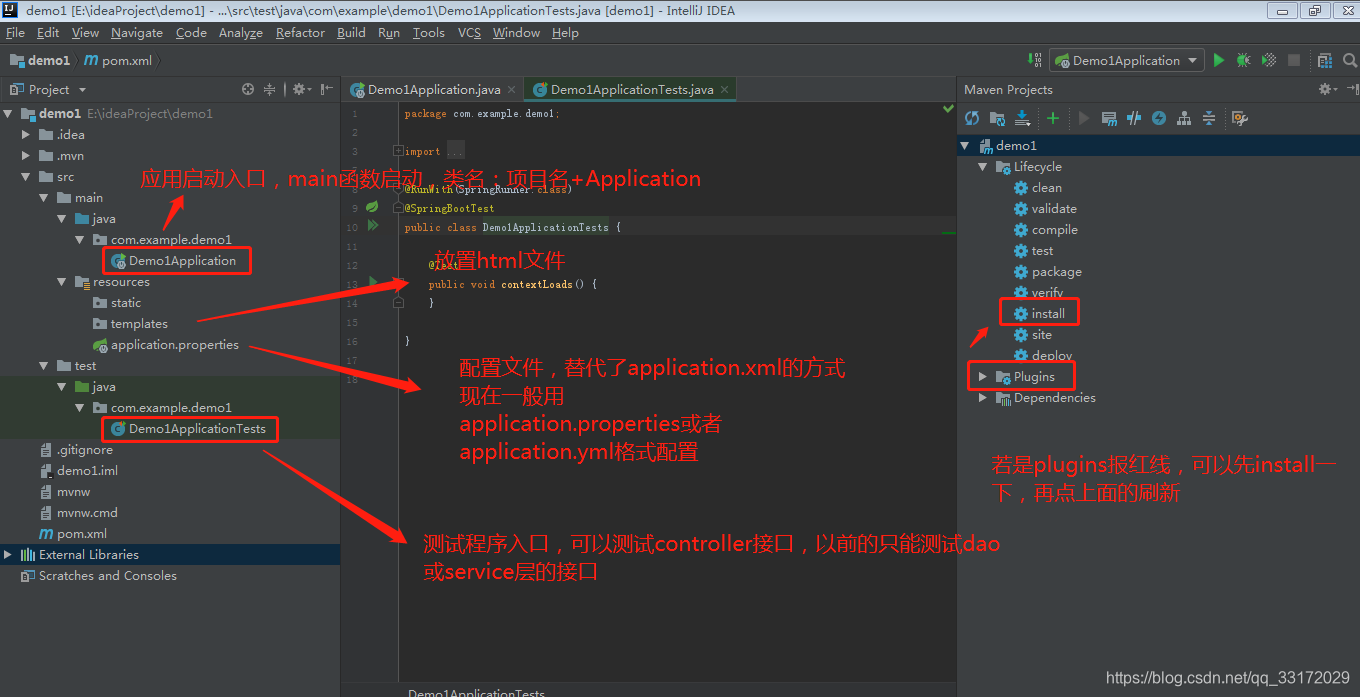Open Demo1Application run configuration dropdown
Viewport: 1360px width, 697px height.
point(1127,60)
